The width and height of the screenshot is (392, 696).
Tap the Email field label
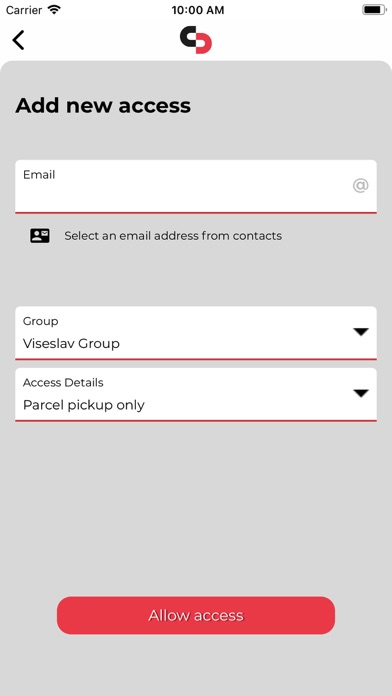point(39,174)
